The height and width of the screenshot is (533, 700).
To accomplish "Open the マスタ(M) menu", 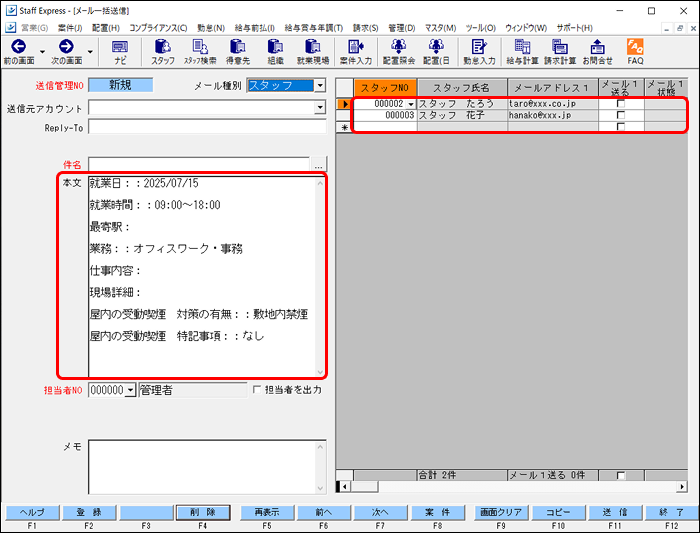I will point(441,28).
